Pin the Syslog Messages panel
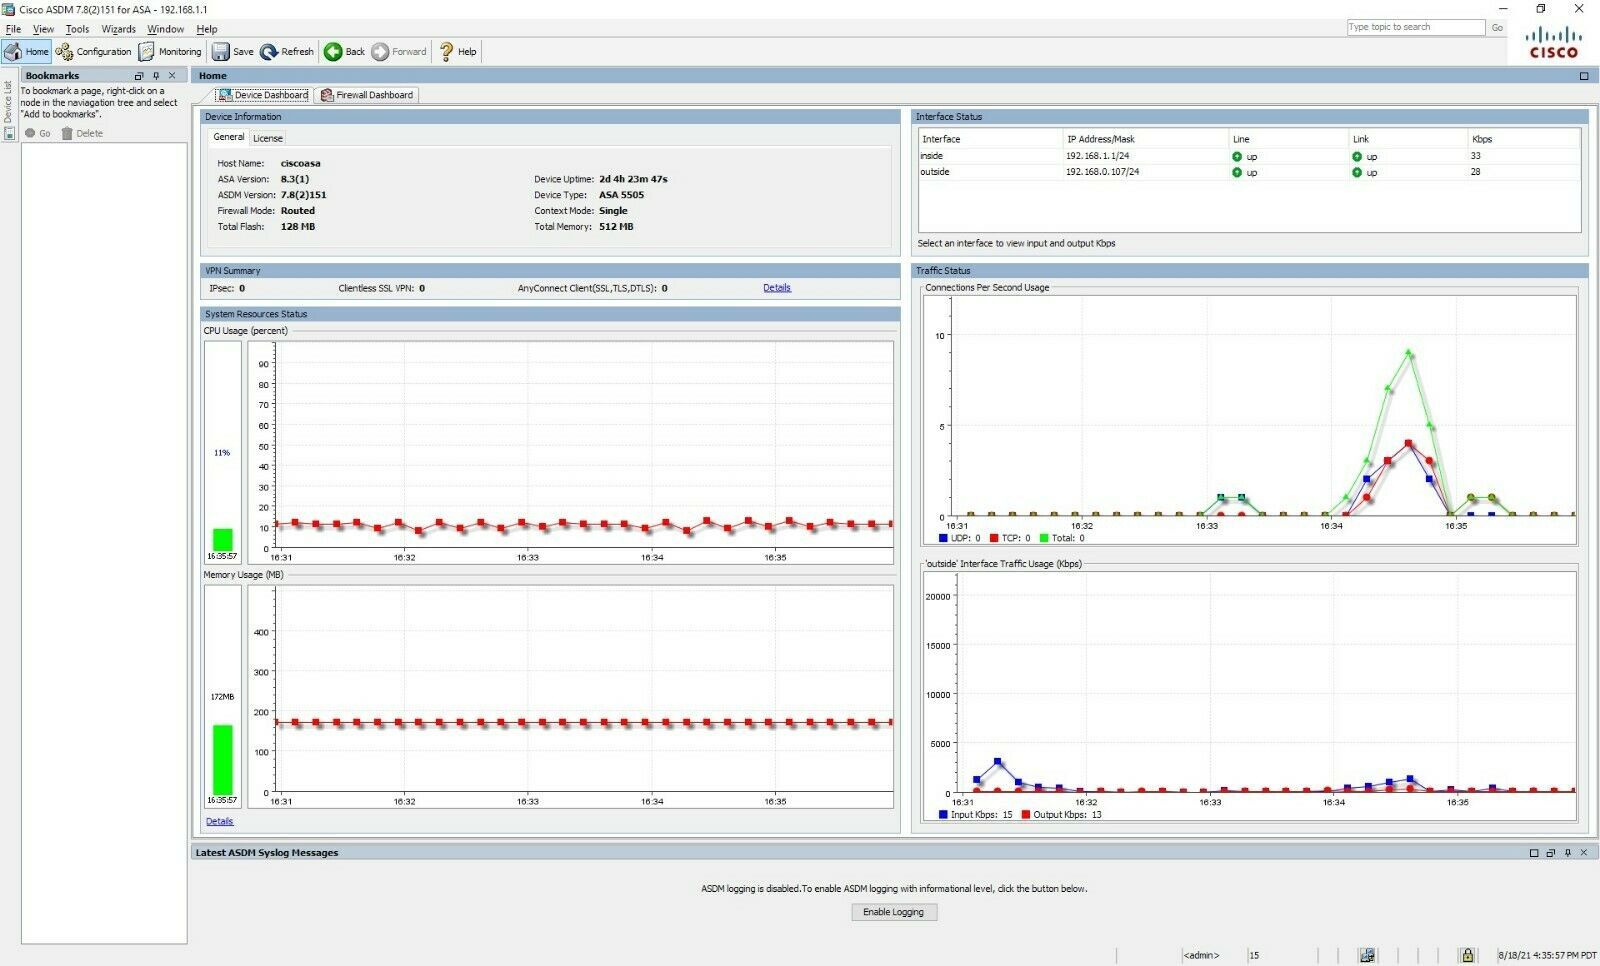This screenshot has height=966, width=1600. pyautogui.click(x=1568, y=853)
